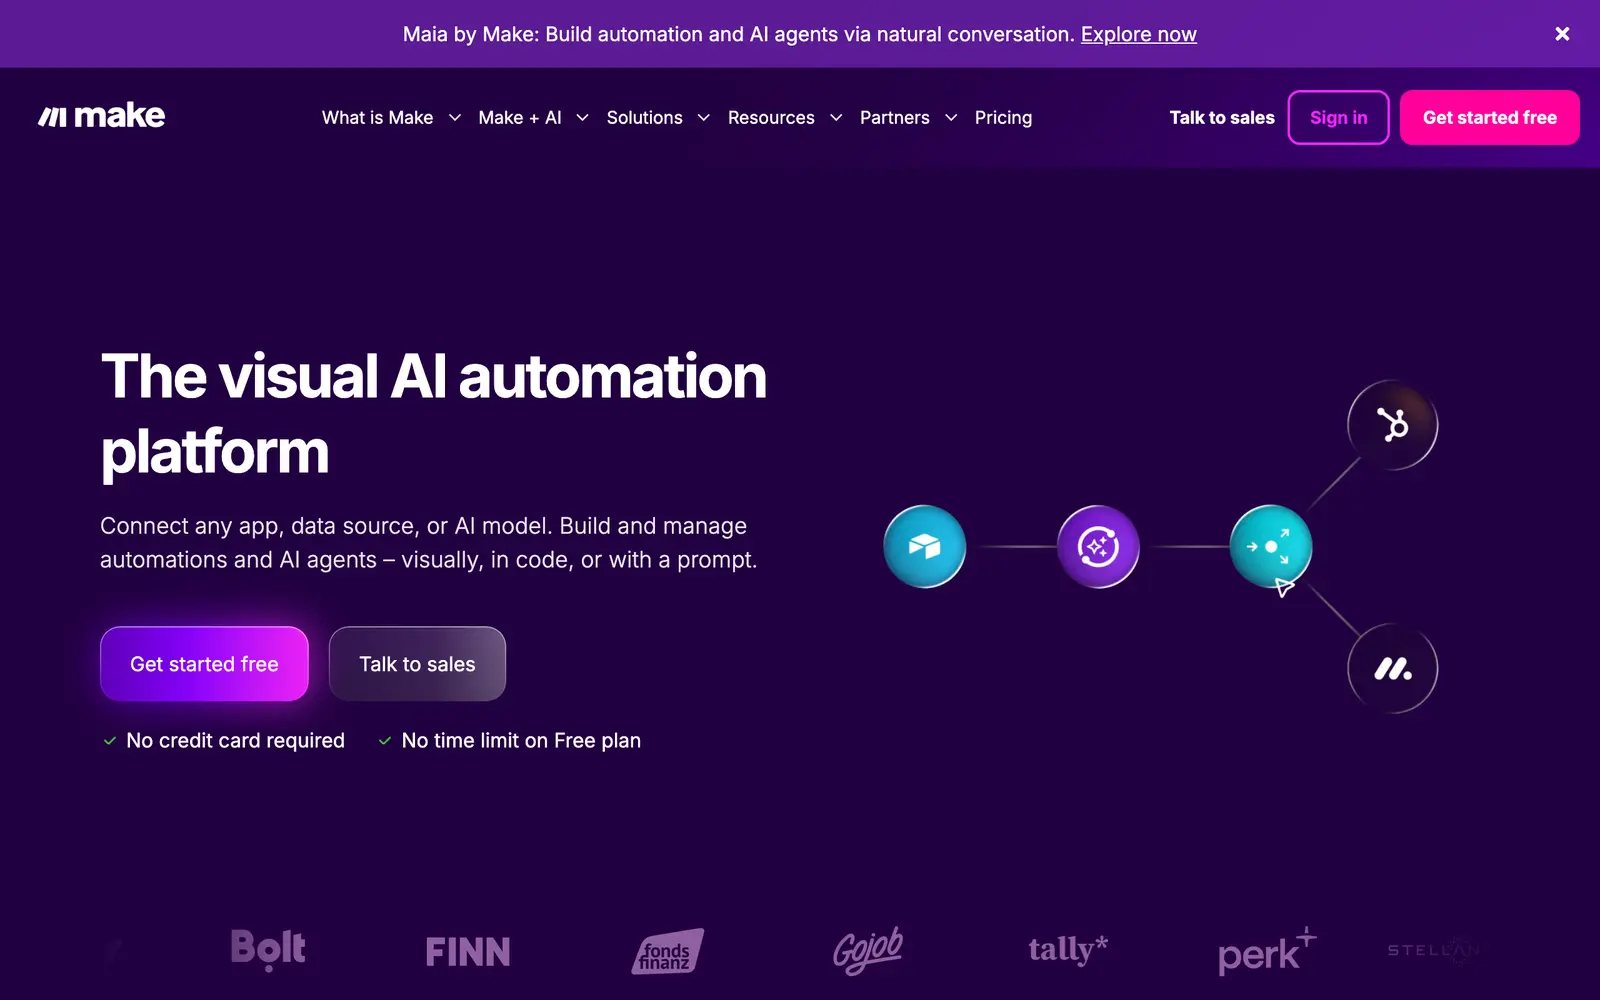Click No time limit on Free plan text
This screenshot has height=1000, width=1600.
click(521, 741)
